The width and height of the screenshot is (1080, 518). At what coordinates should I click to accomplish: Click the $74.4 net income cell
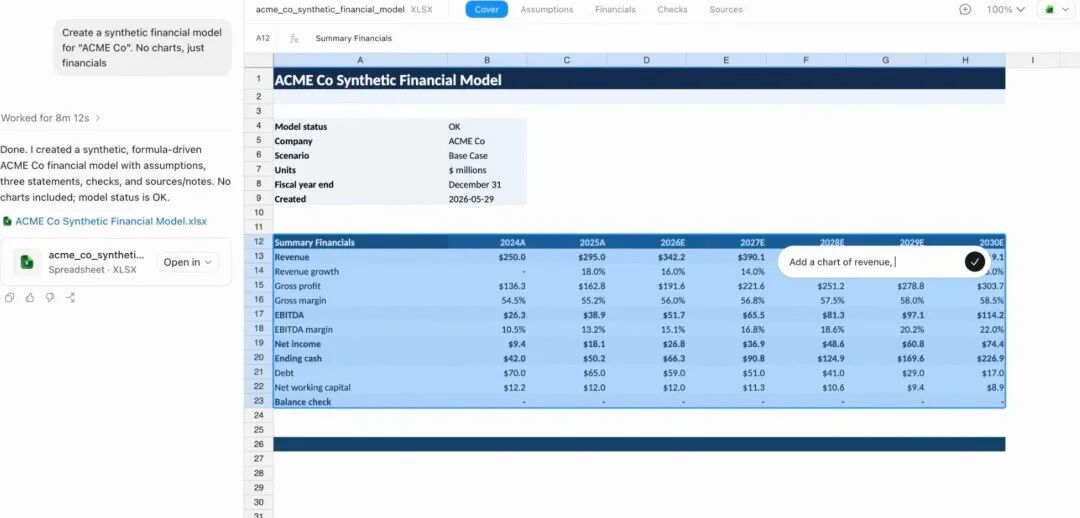pyautogui.click(x=966, y=344)
